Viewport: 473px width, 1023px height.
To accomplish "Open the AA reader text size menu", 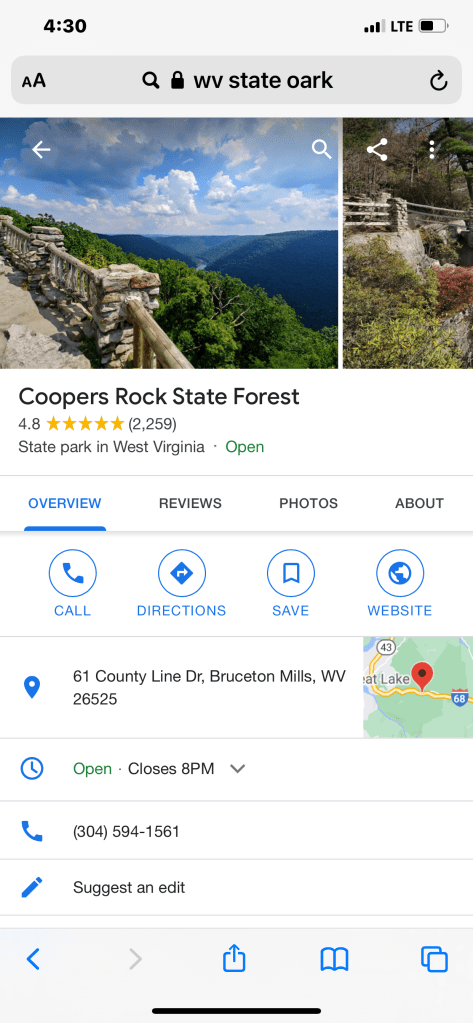I will pos(34,81).
